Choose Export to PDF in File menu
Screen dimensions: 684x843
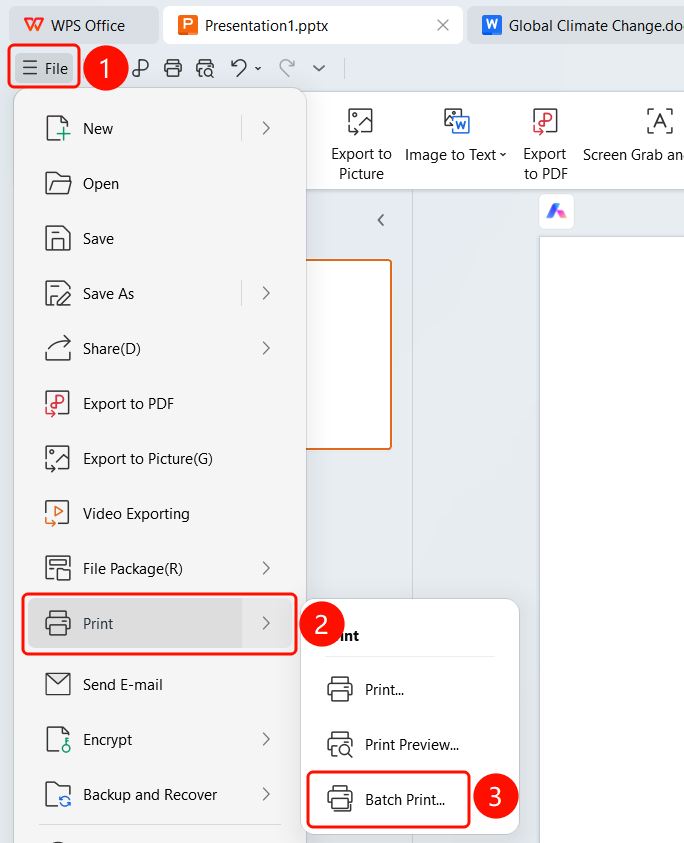click(160, 404)
